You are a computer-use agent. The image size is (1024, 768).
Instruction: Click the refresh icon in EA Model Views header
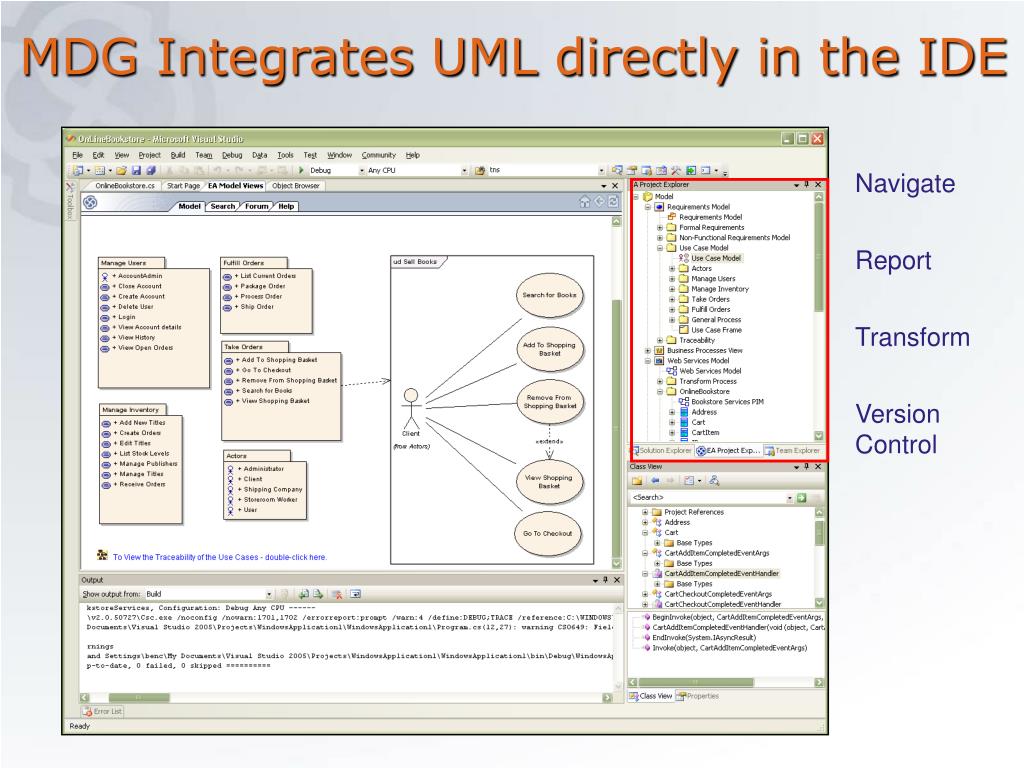pos(613,202)
